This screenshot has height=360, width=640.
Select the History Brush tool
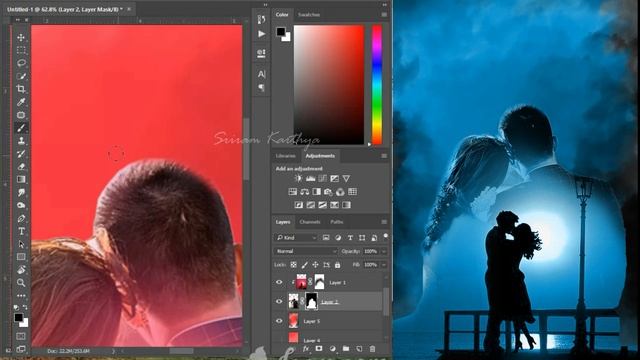tap(21, 153)
